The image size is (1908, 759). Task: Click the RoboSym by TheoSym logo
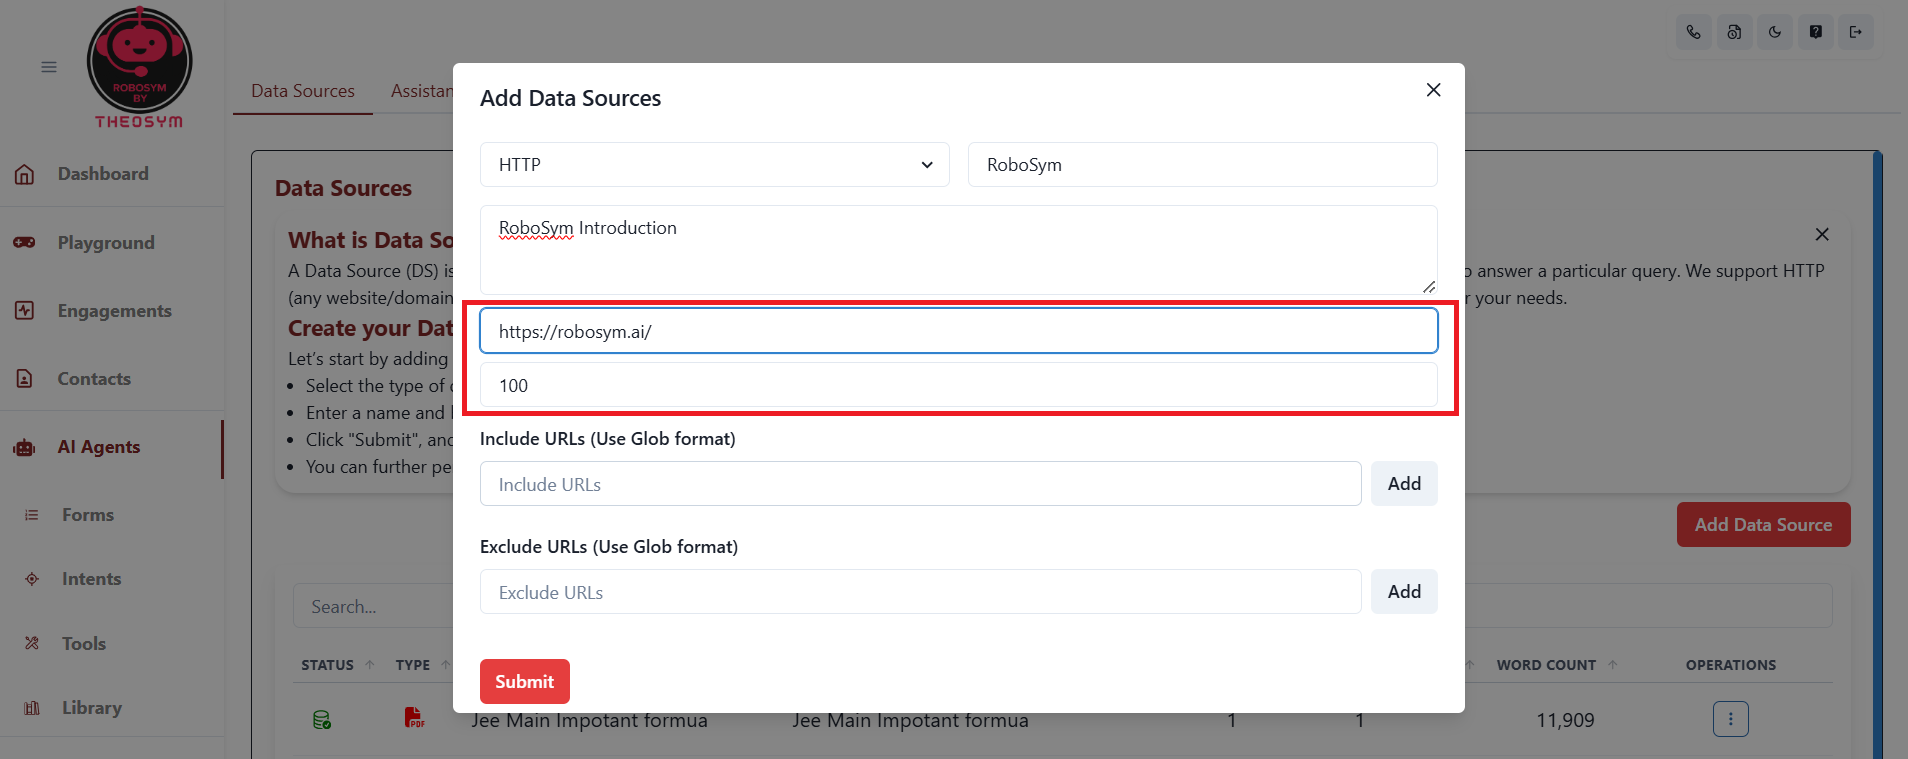click(139, 68)
